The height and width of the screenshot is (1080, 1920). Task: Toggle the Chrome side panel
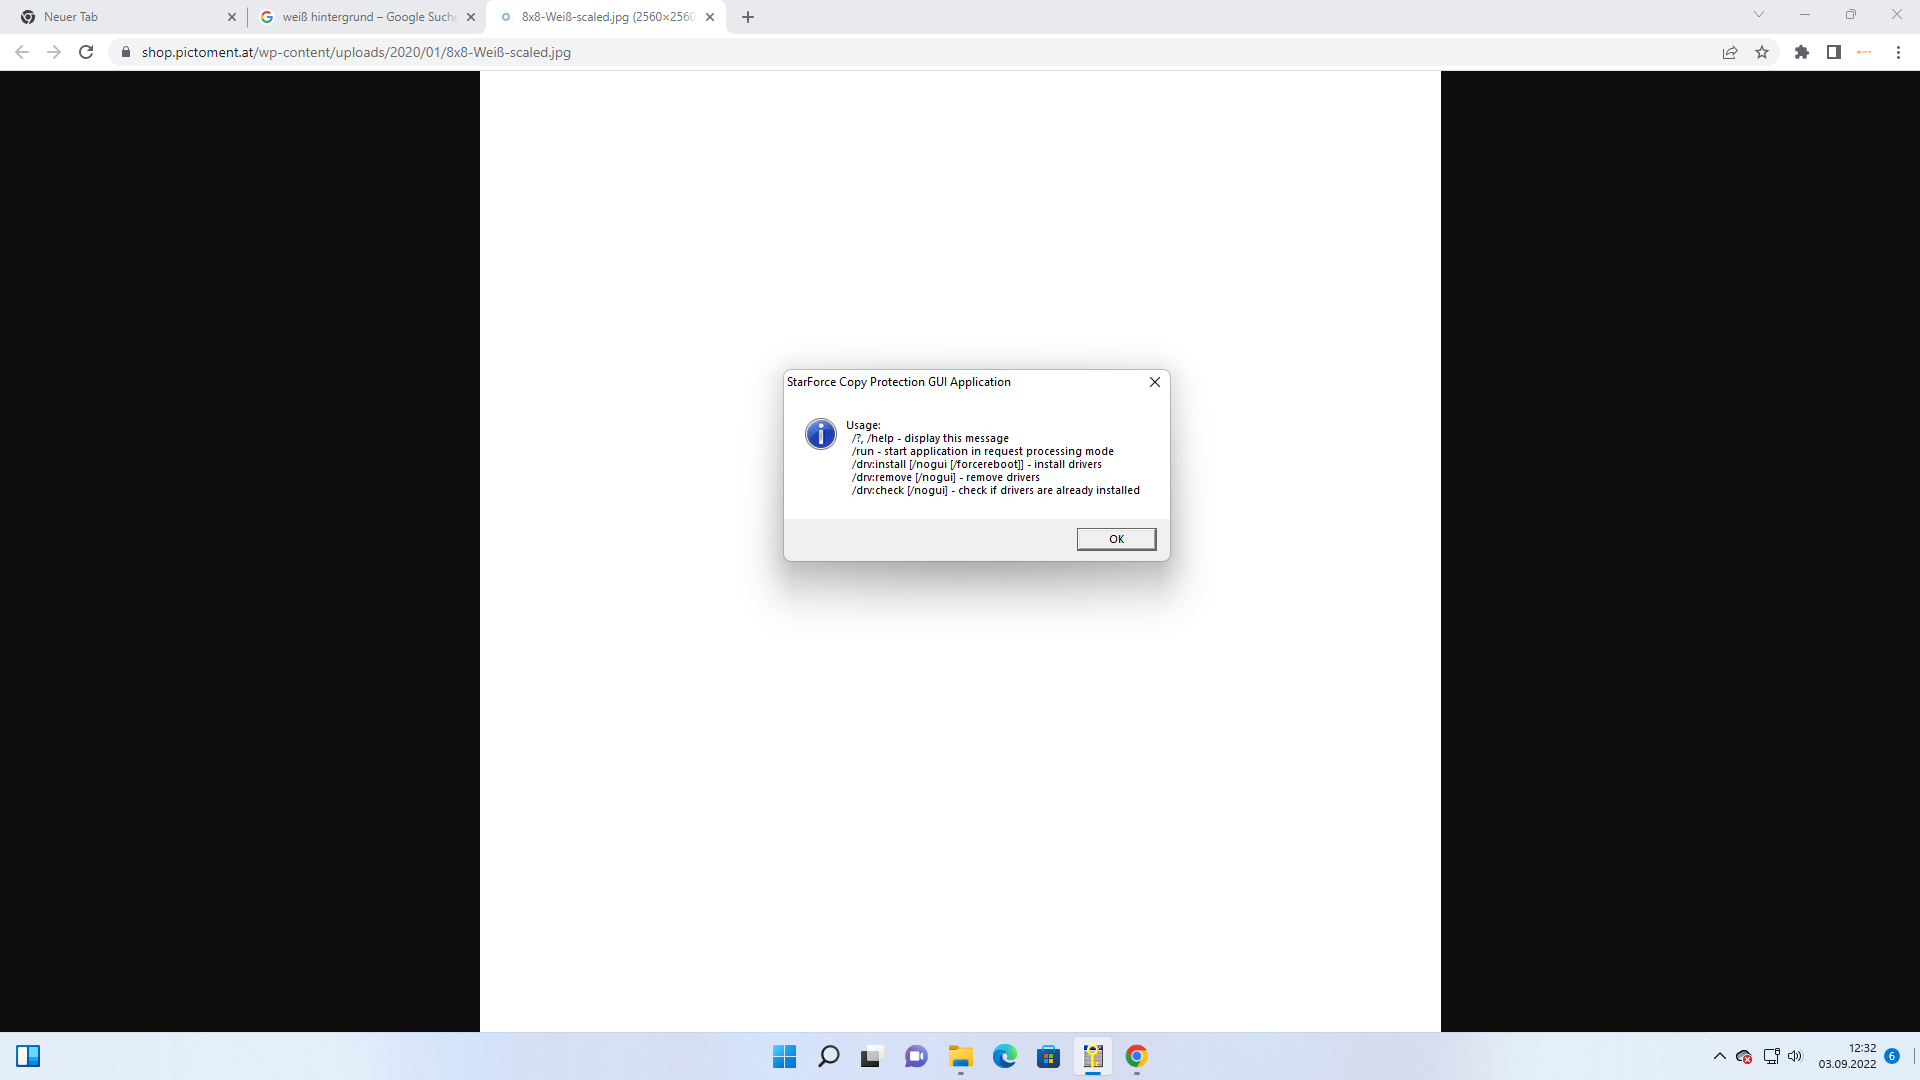(x=1834, y=52)
